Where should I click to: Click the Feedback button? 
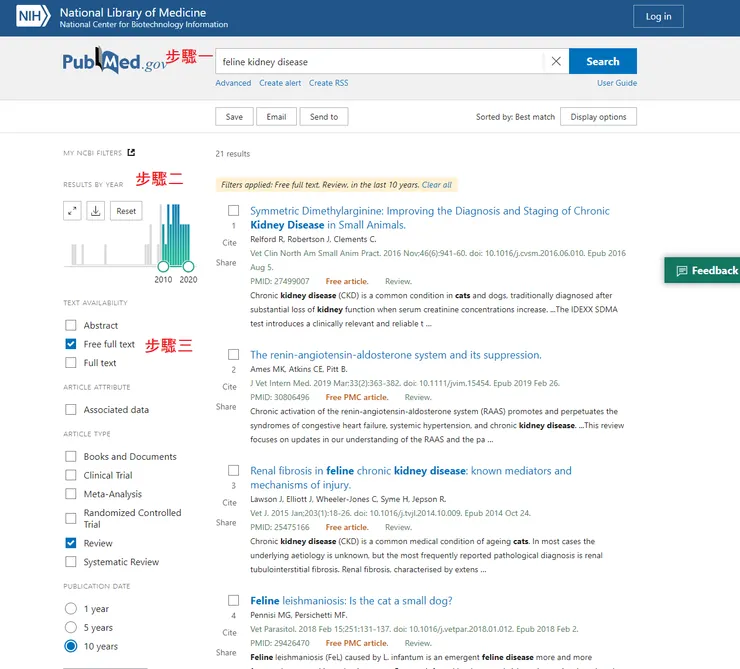(702, 270)
